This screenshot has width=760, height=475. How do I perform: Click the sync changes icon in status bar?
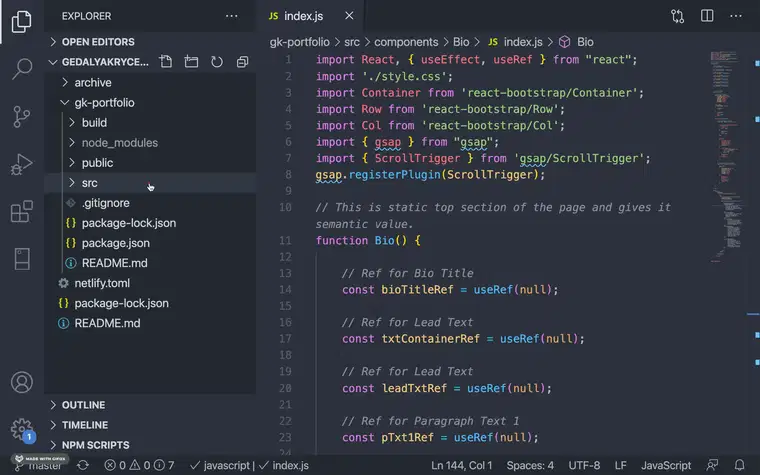(83, 465)
